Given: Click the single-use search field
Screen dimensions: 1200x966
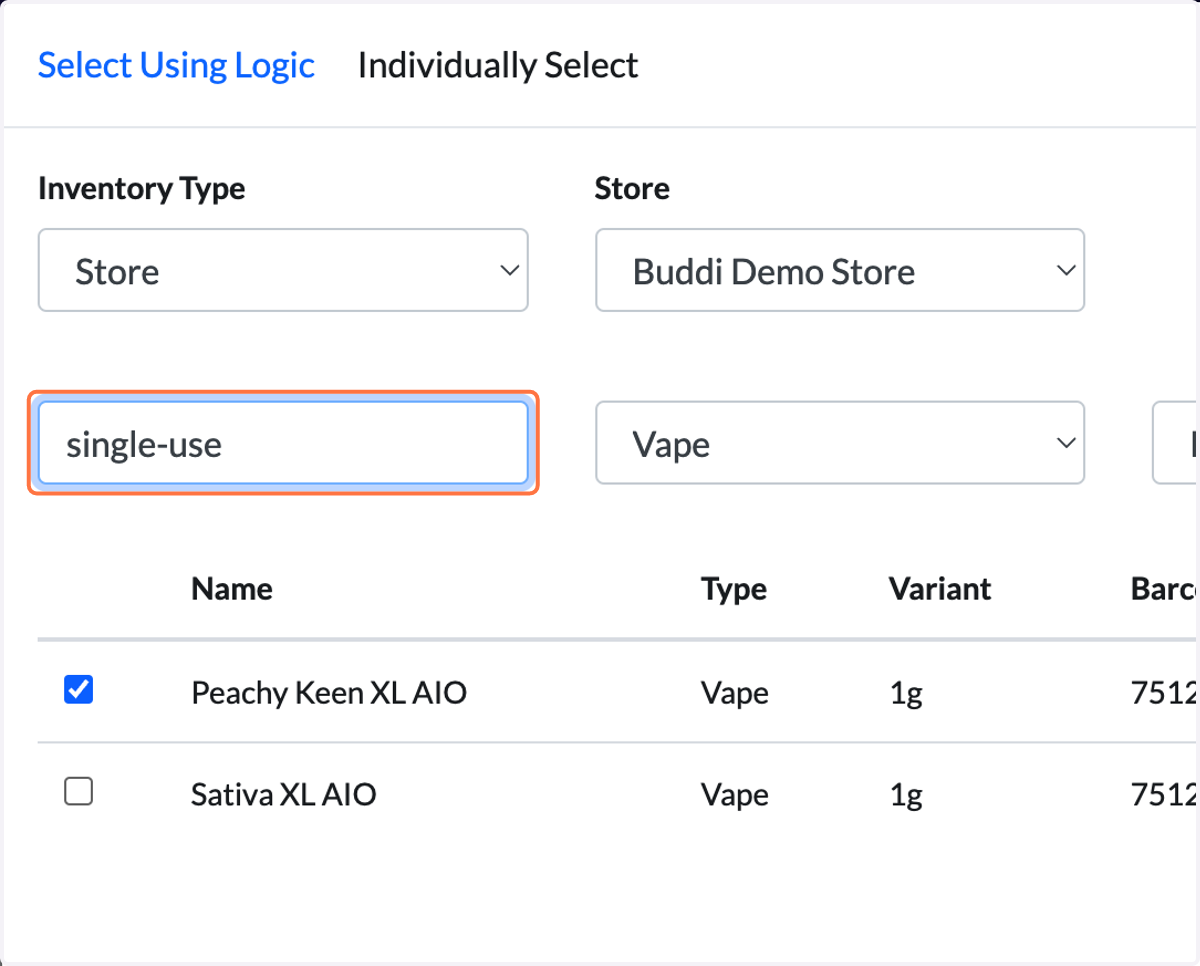Looking at the screenshot, I should tap(283, 443).
